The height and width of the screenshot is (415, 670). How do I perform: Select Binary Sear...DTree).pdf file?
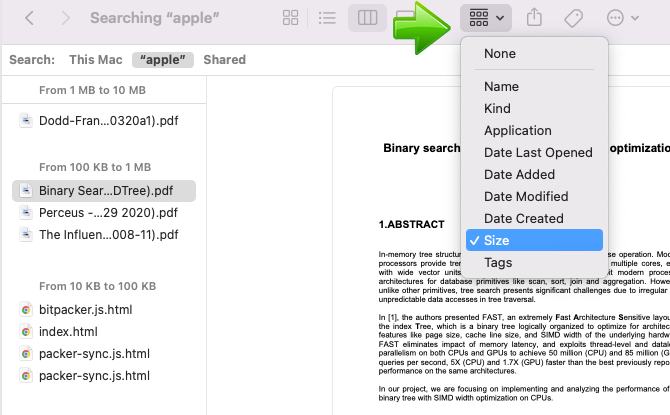click(x=104, y=191)
